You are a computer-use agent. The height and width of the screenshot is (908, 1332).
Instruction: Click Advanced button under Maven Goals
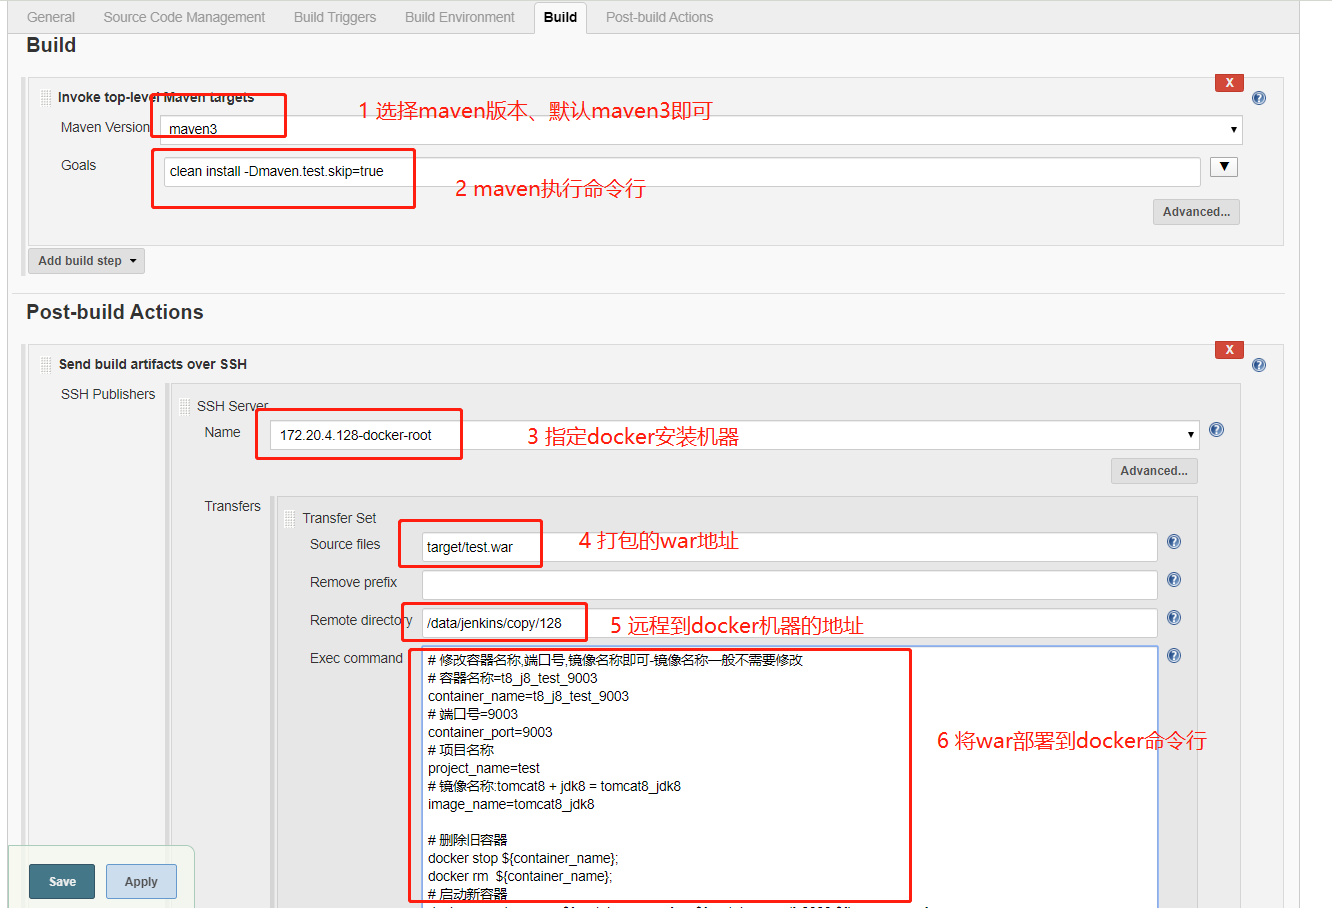[x=1196, y=212]
